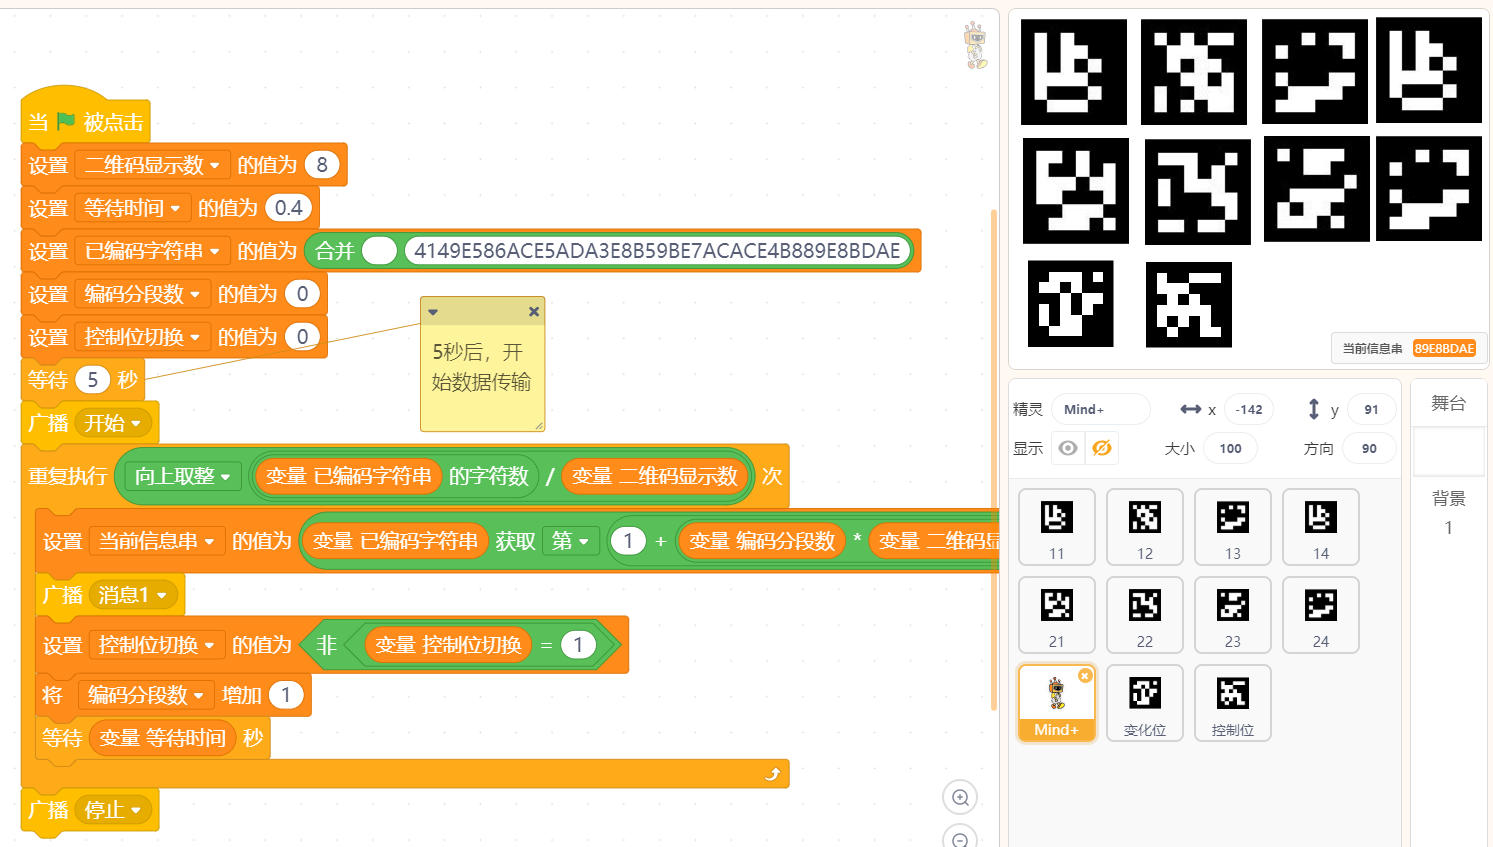Select the 控制位 sprite tile
Screen dimensions: 1493x847
(x=1233, y=703)
